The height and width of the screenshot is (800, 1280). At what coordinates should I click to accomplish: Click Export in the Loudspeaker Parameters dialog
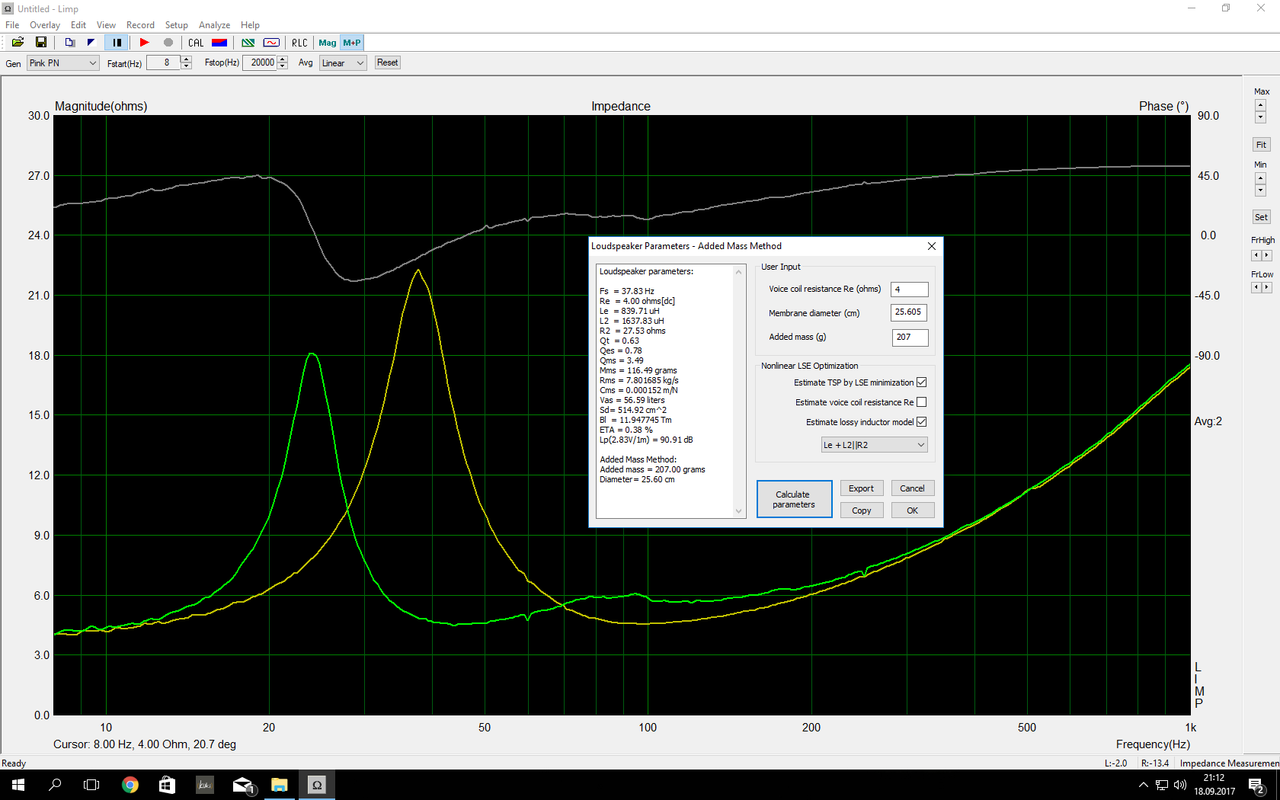(x=861, y=488)
